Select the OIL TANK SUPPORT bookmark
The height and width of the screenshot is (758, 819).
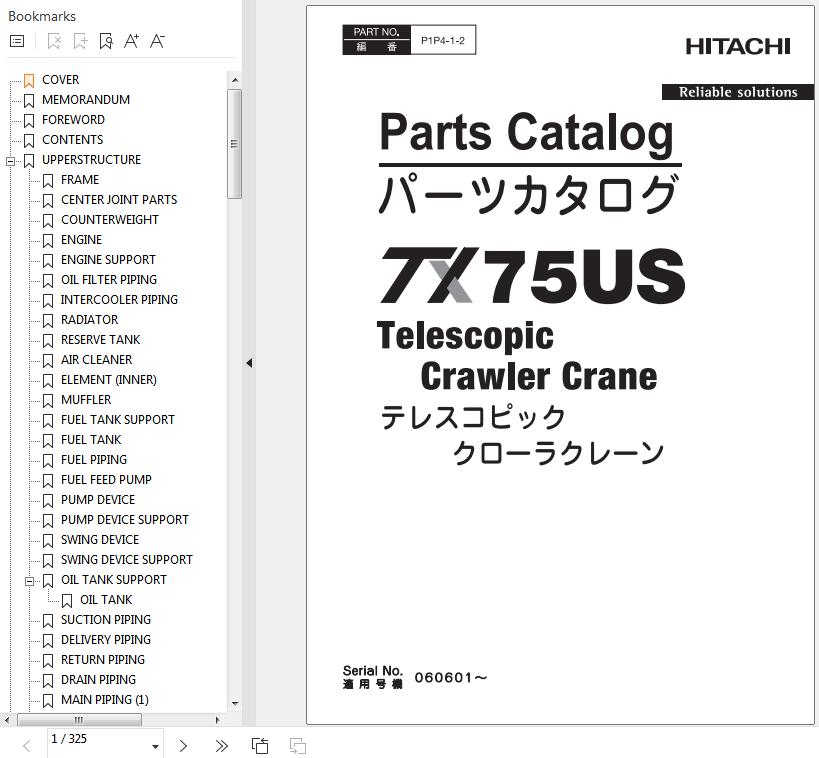[x=114, y=580]
